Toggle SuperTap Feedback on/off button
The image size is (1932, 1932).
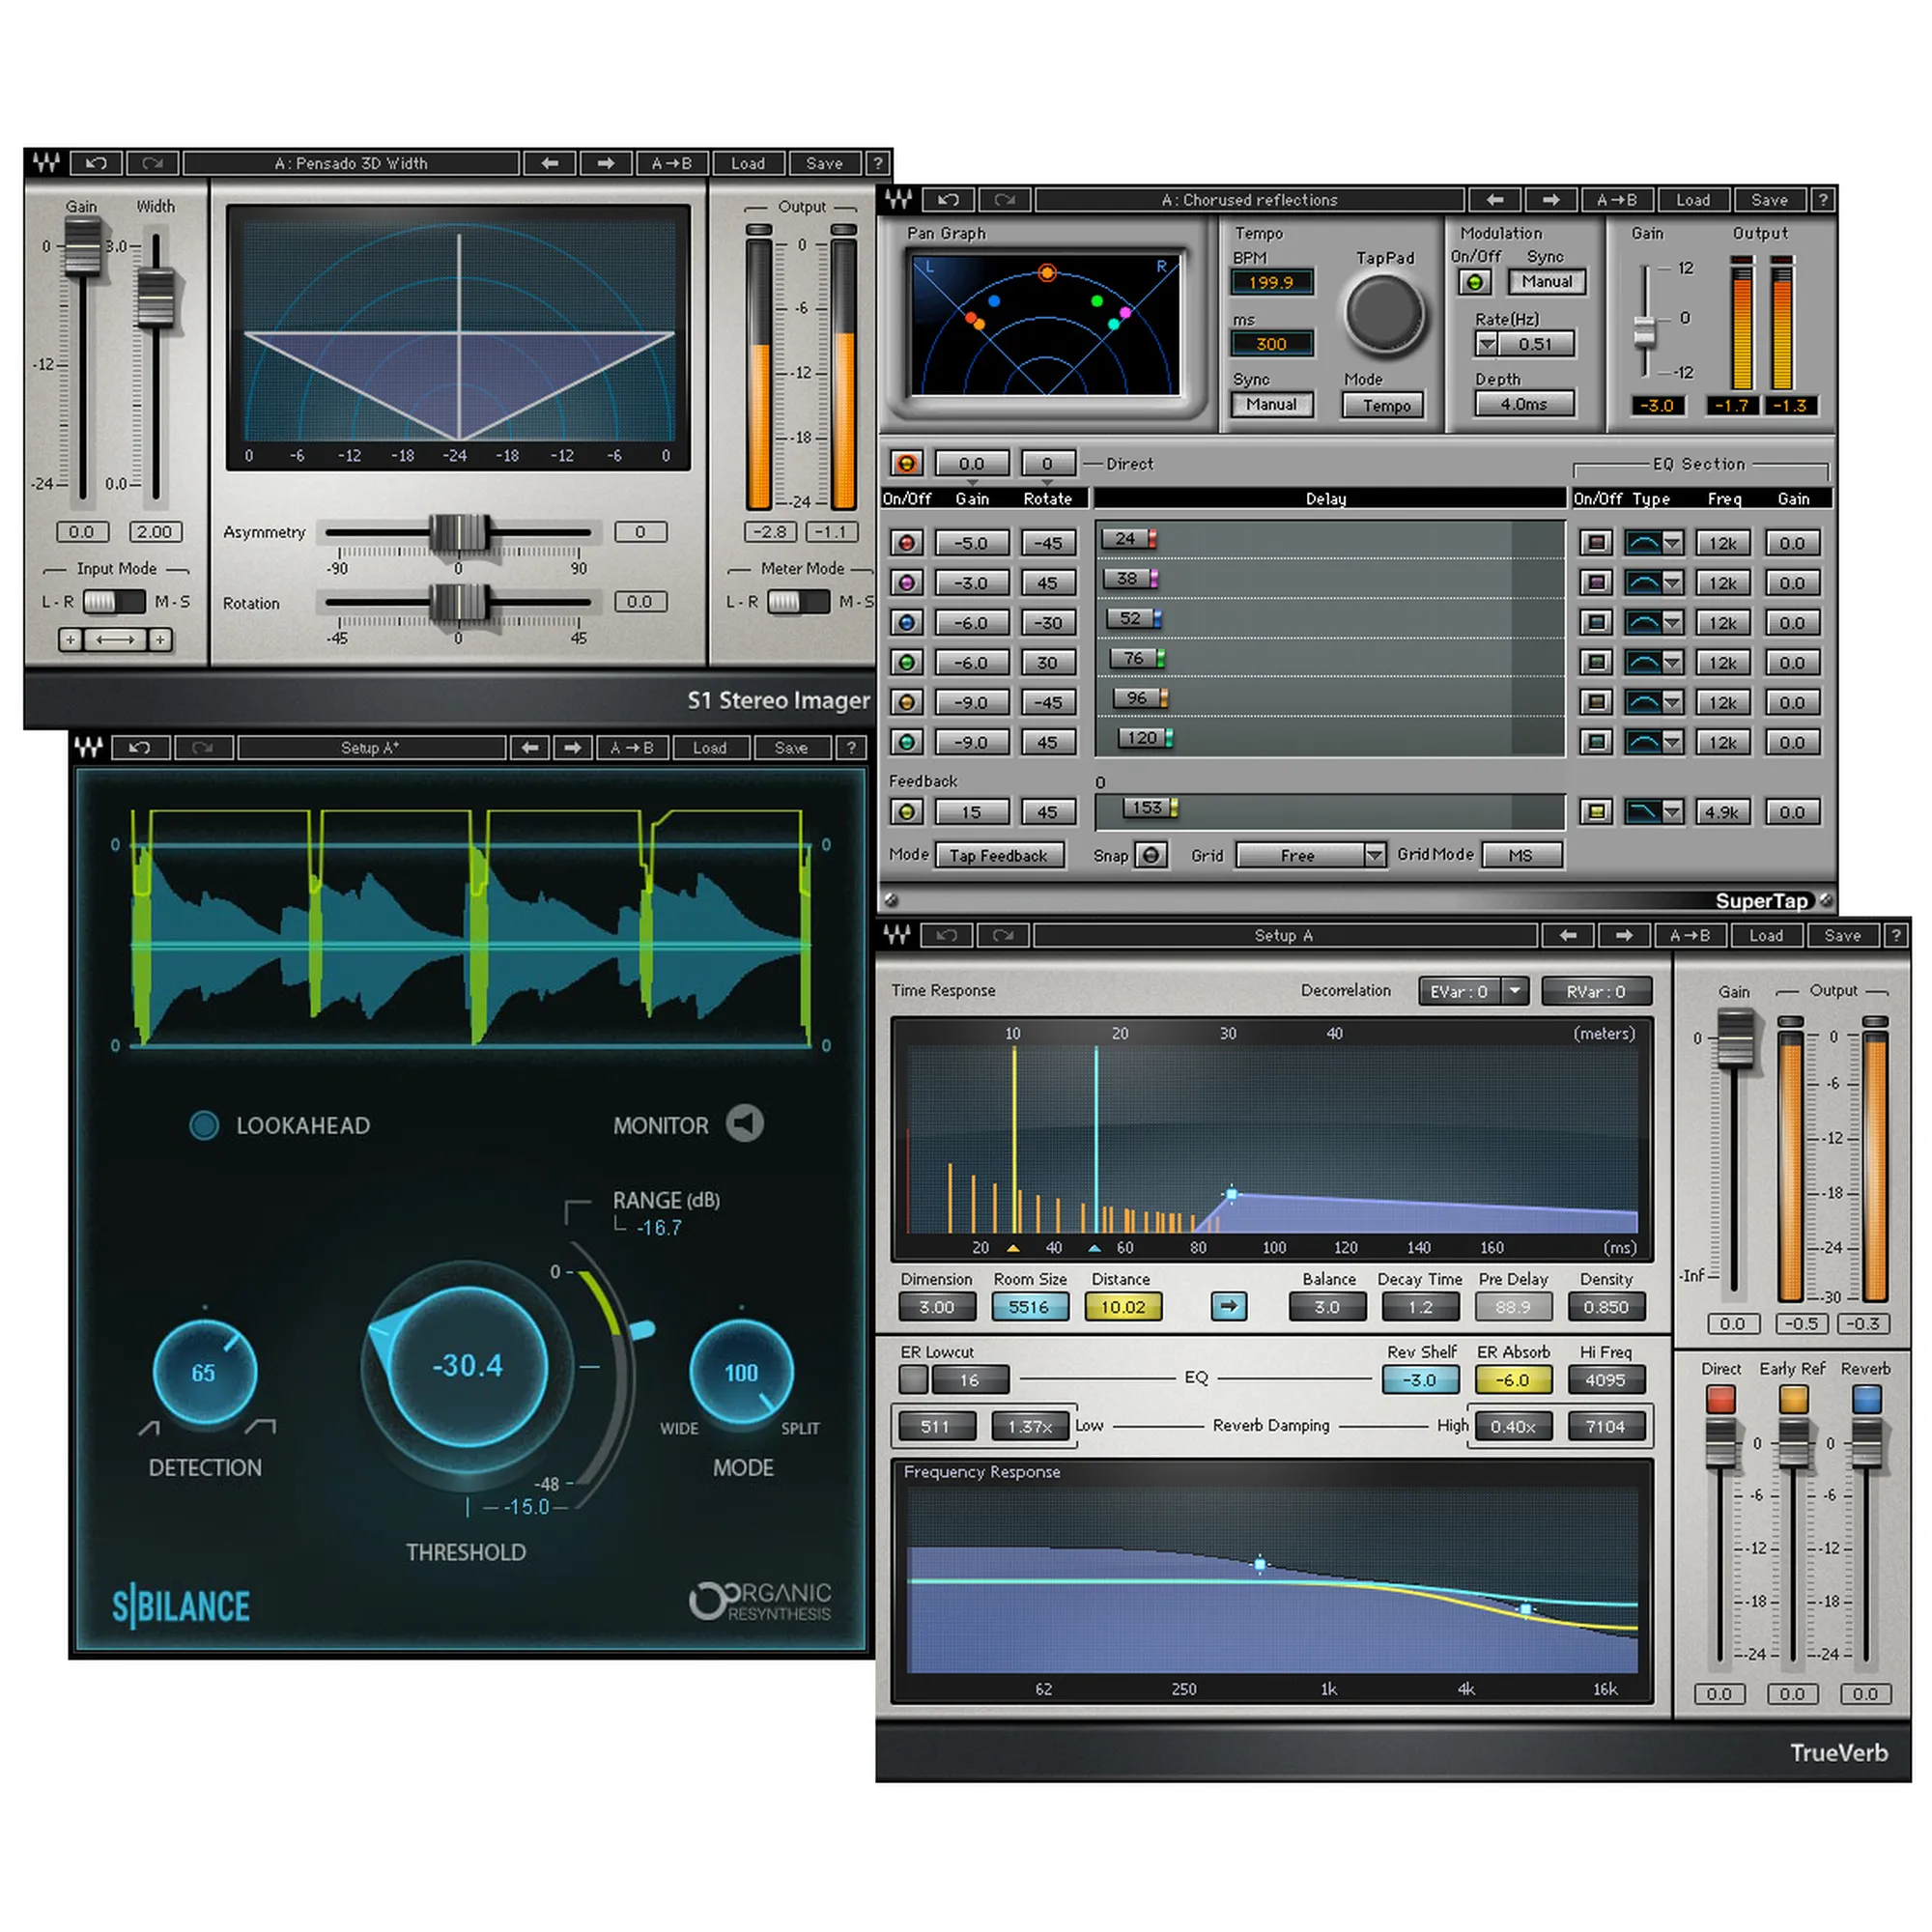(x=907, y=812)
